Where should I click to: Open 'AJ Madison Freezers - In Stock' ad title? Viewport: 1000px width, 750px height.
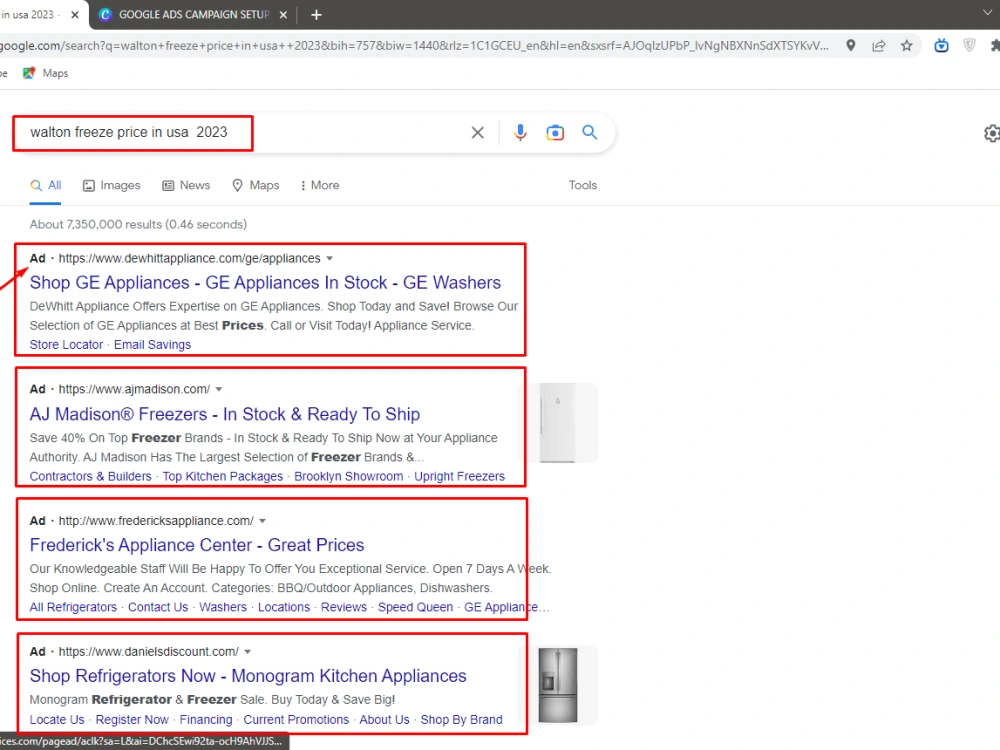(224, 415)
